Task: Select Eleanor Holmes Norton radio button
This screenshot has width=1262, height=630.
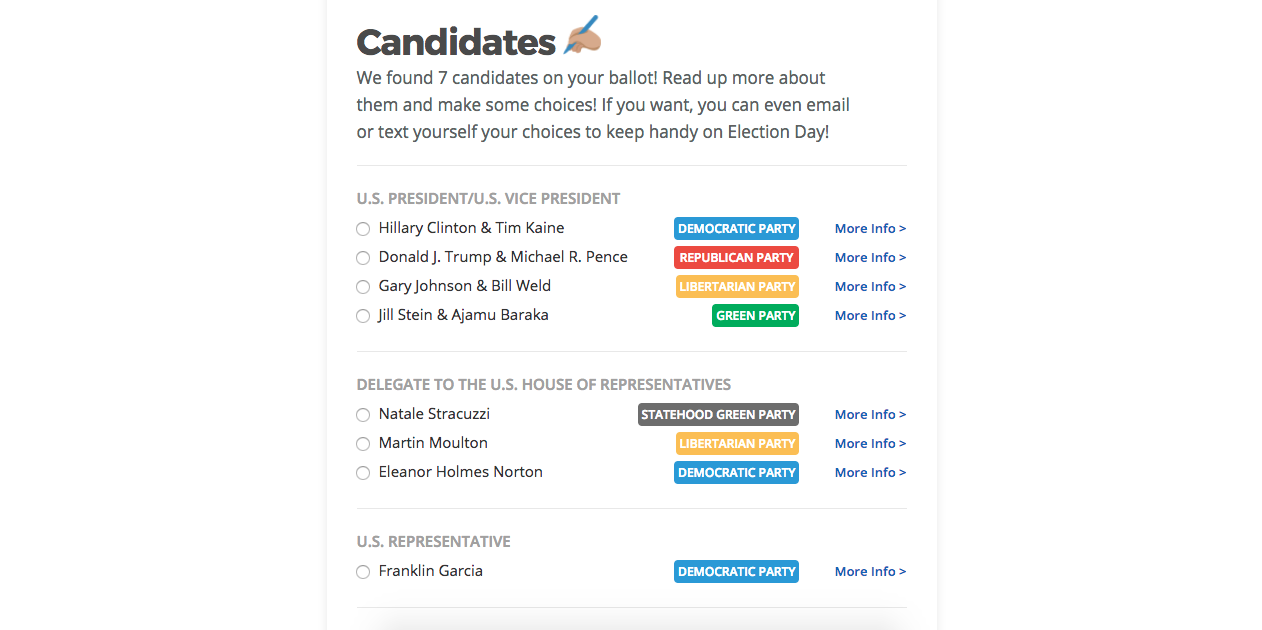Action: point(363,473)
